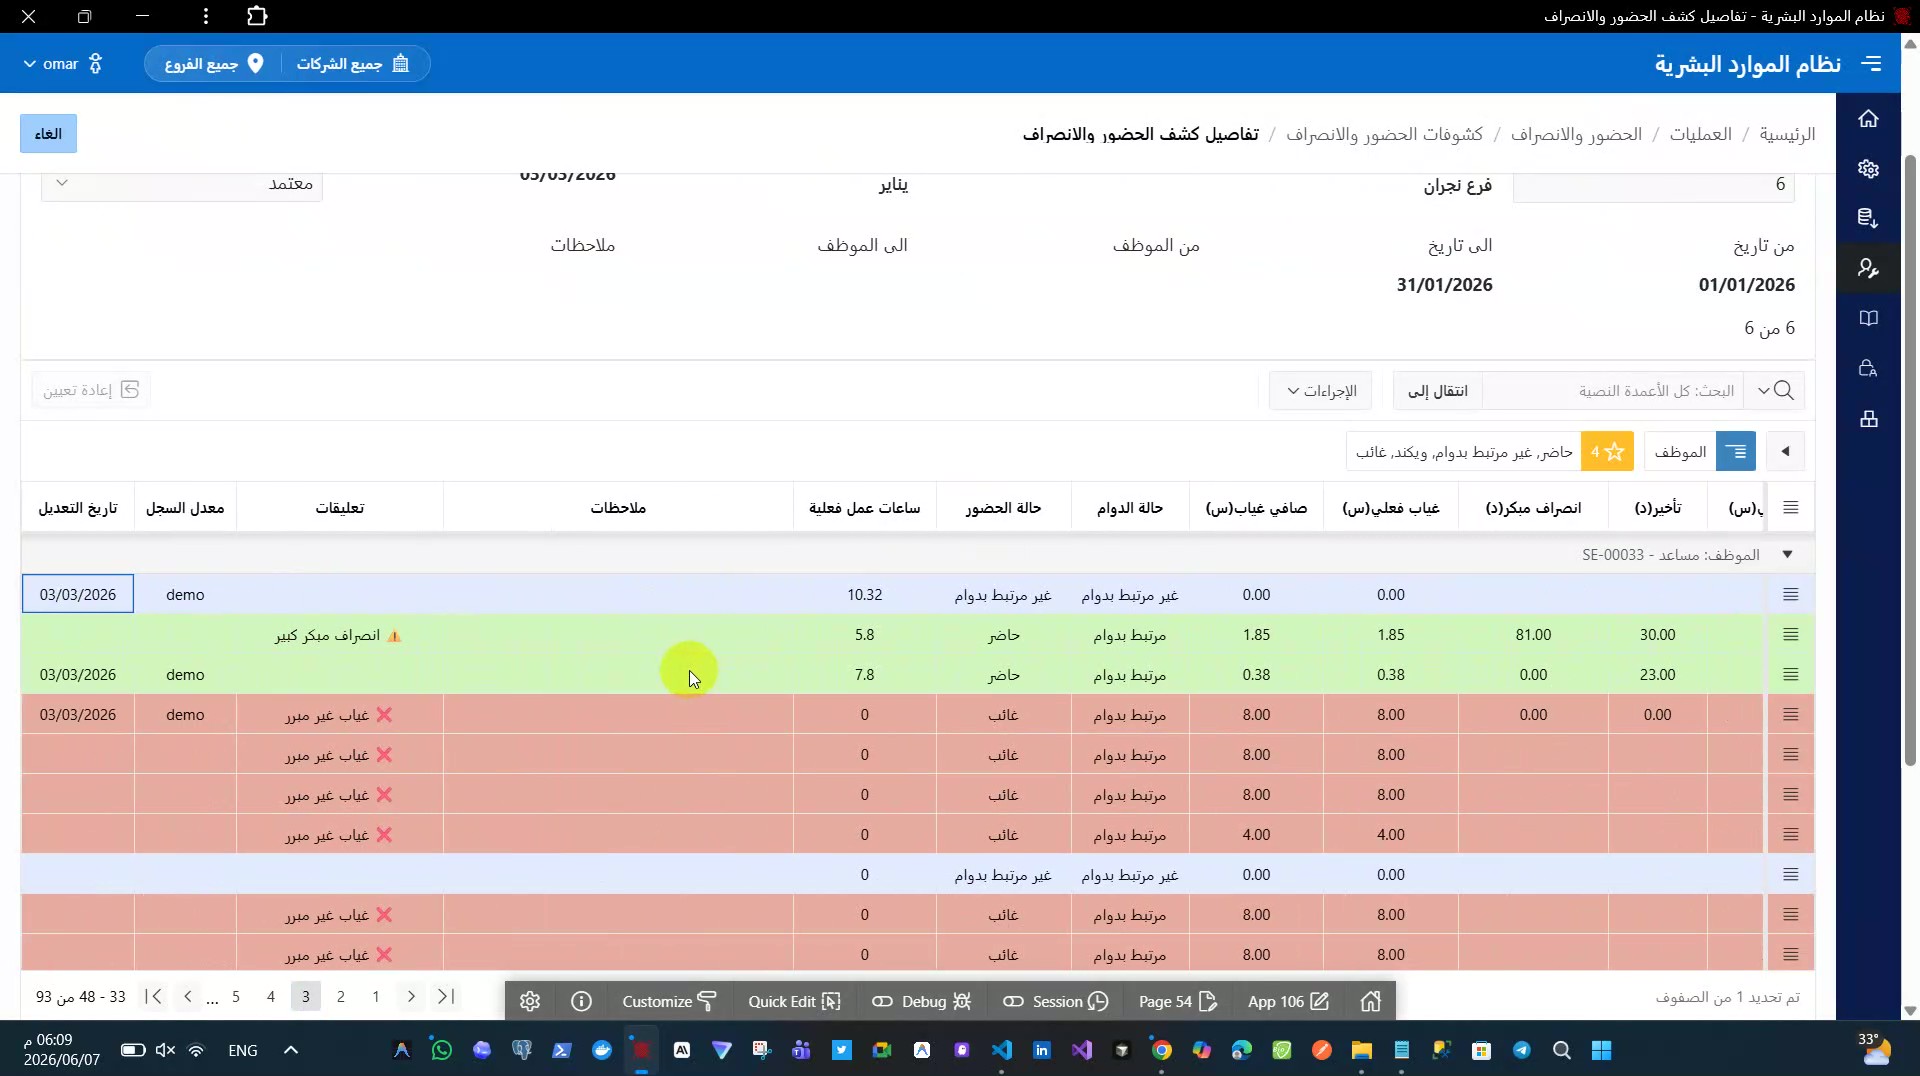
Task: Open the browser extensions puzzle icon in the title bar
Action: click(257, 16)
